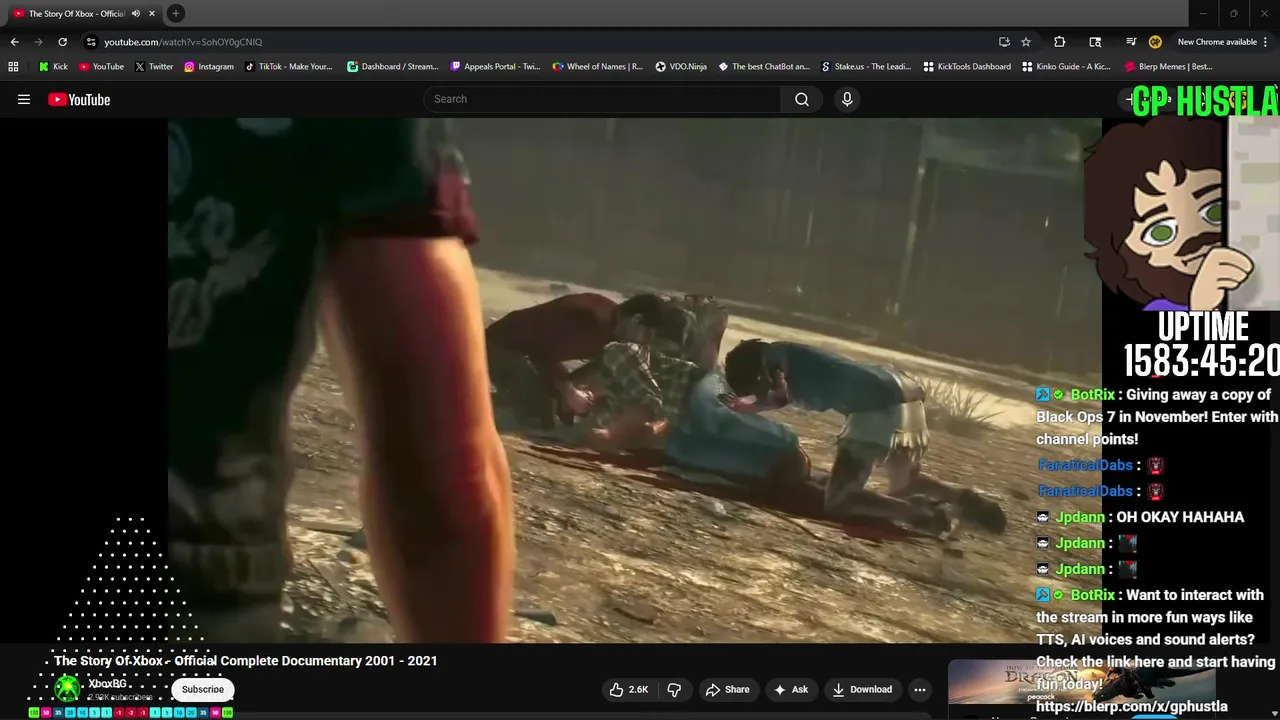Click the video title text
1280x720 pixels.
(246, 661)
